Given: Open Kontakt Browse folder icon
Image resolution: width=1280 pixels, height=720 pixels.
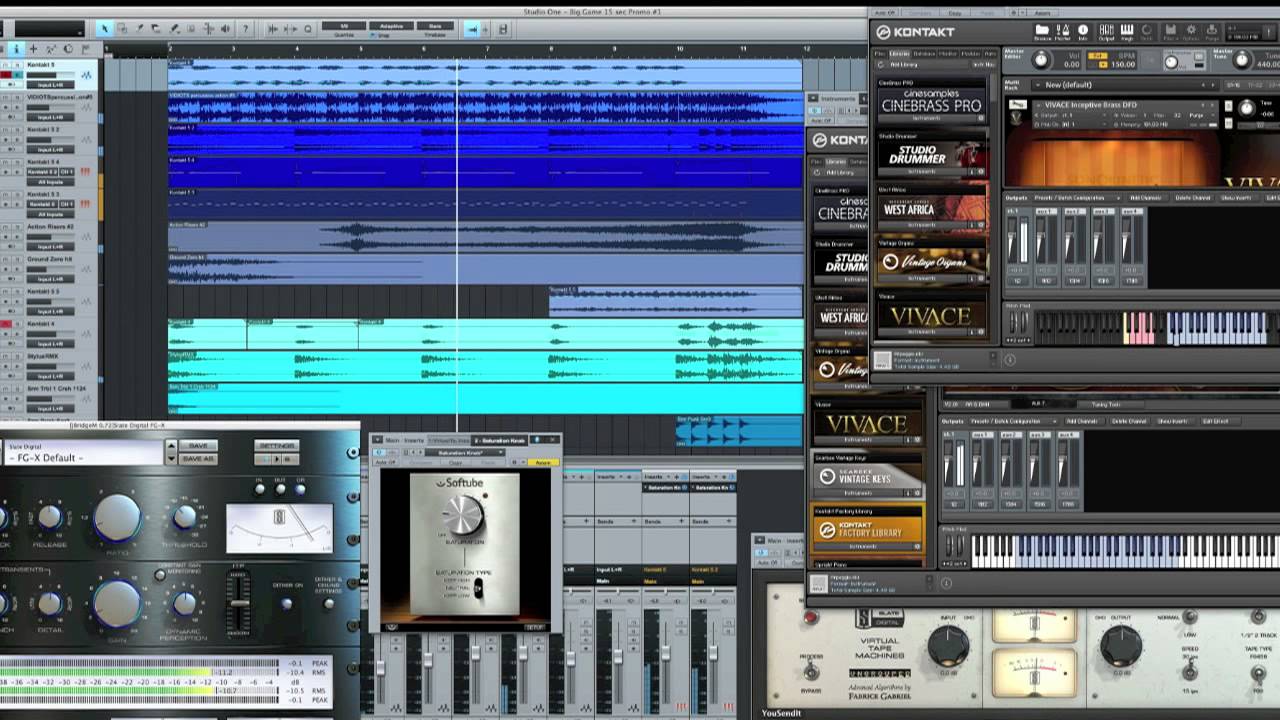Looking at the screenshot, I should point(1042,33).
